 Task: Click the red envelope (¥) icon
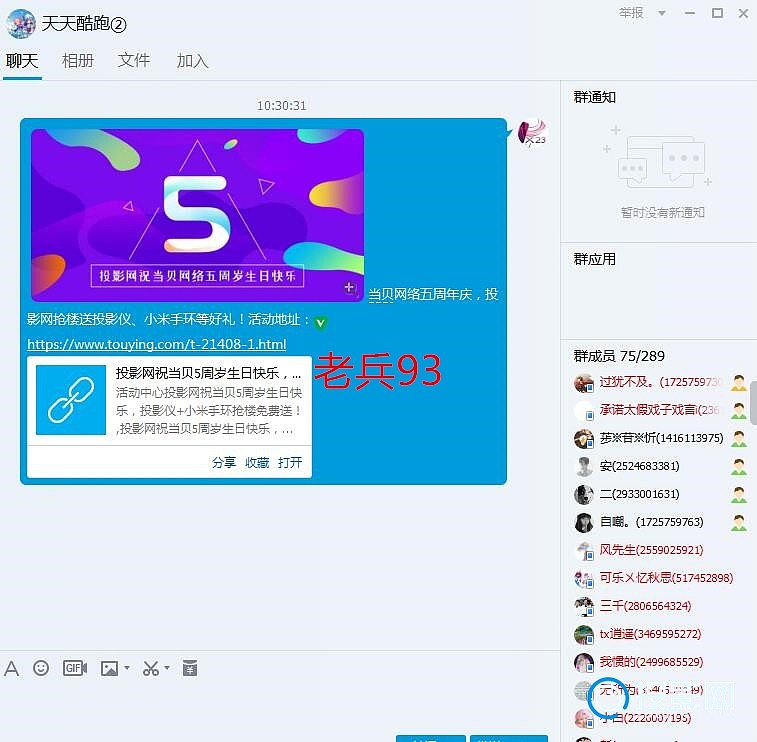pos(190,668)
